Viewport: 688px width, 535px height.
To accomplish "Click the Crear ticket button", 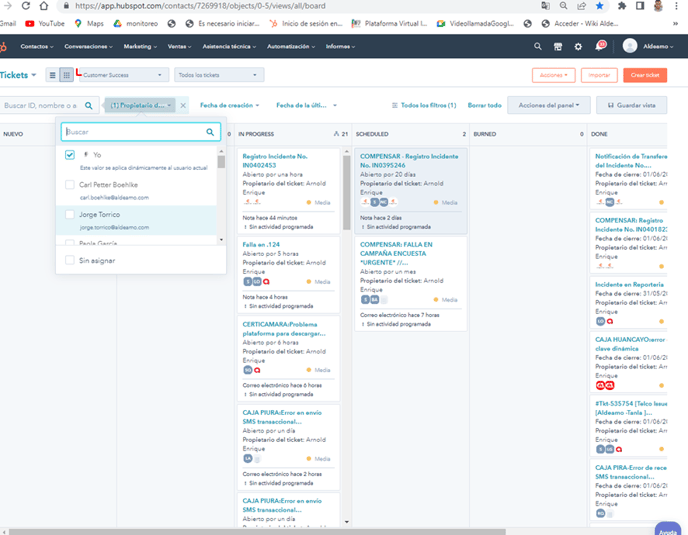I will [645, 75].
